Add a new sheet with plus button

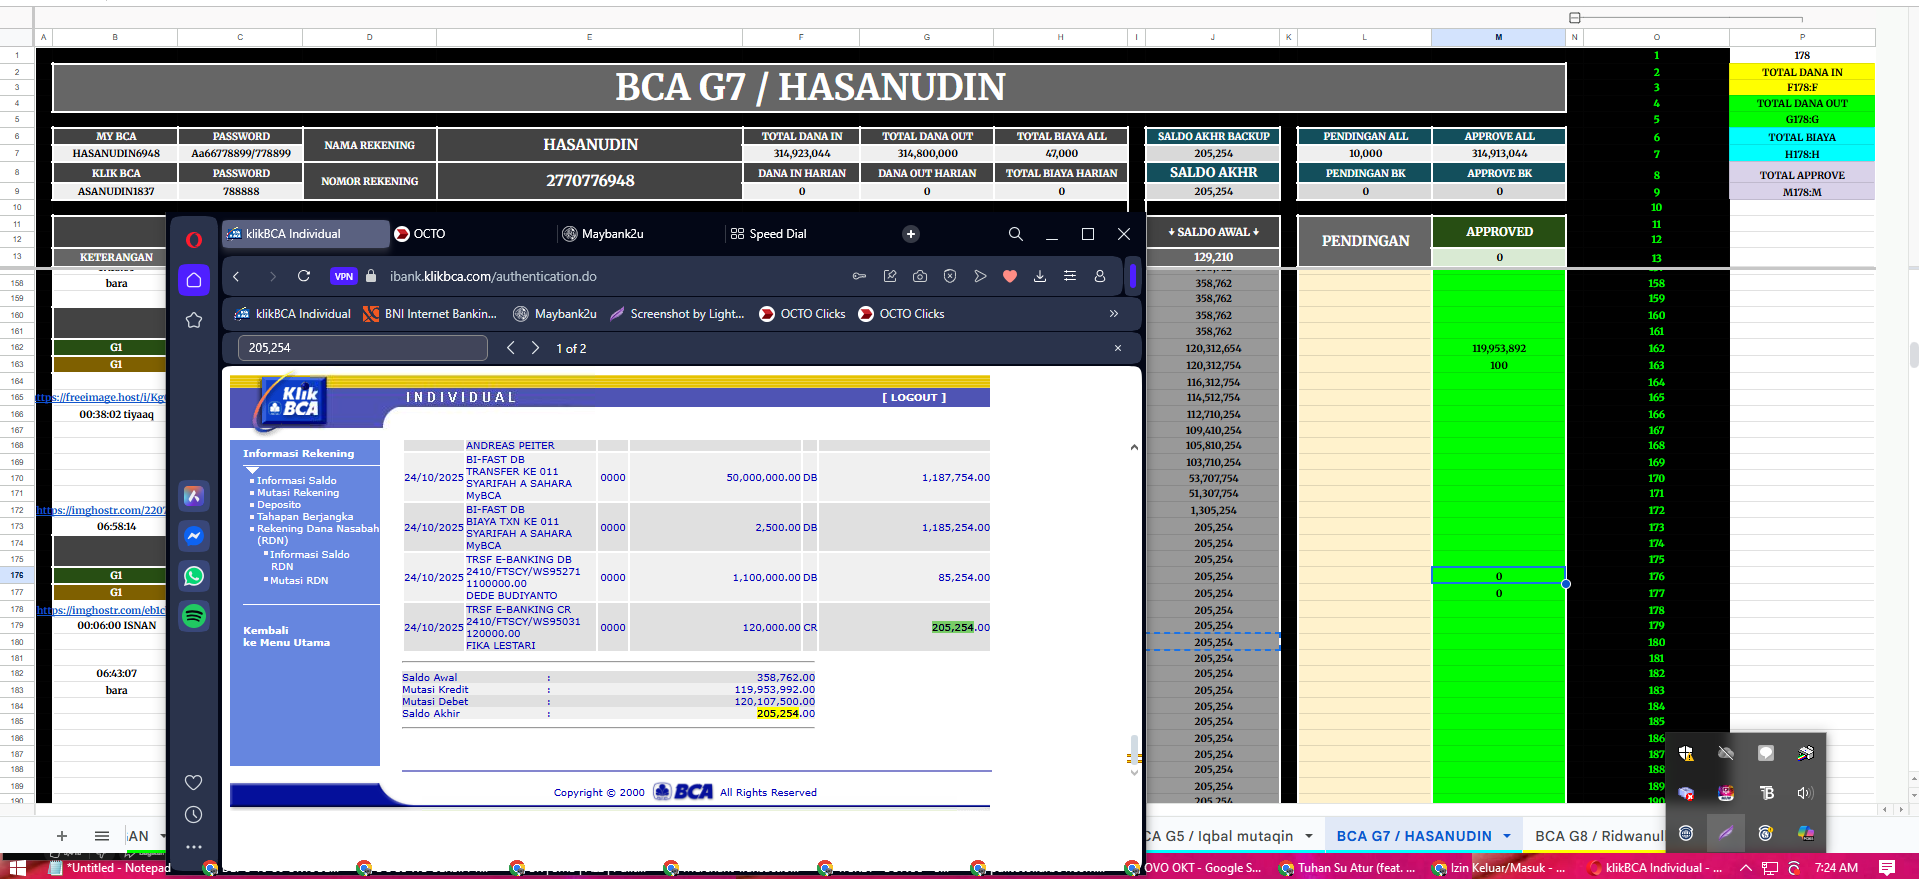[62, 836]
